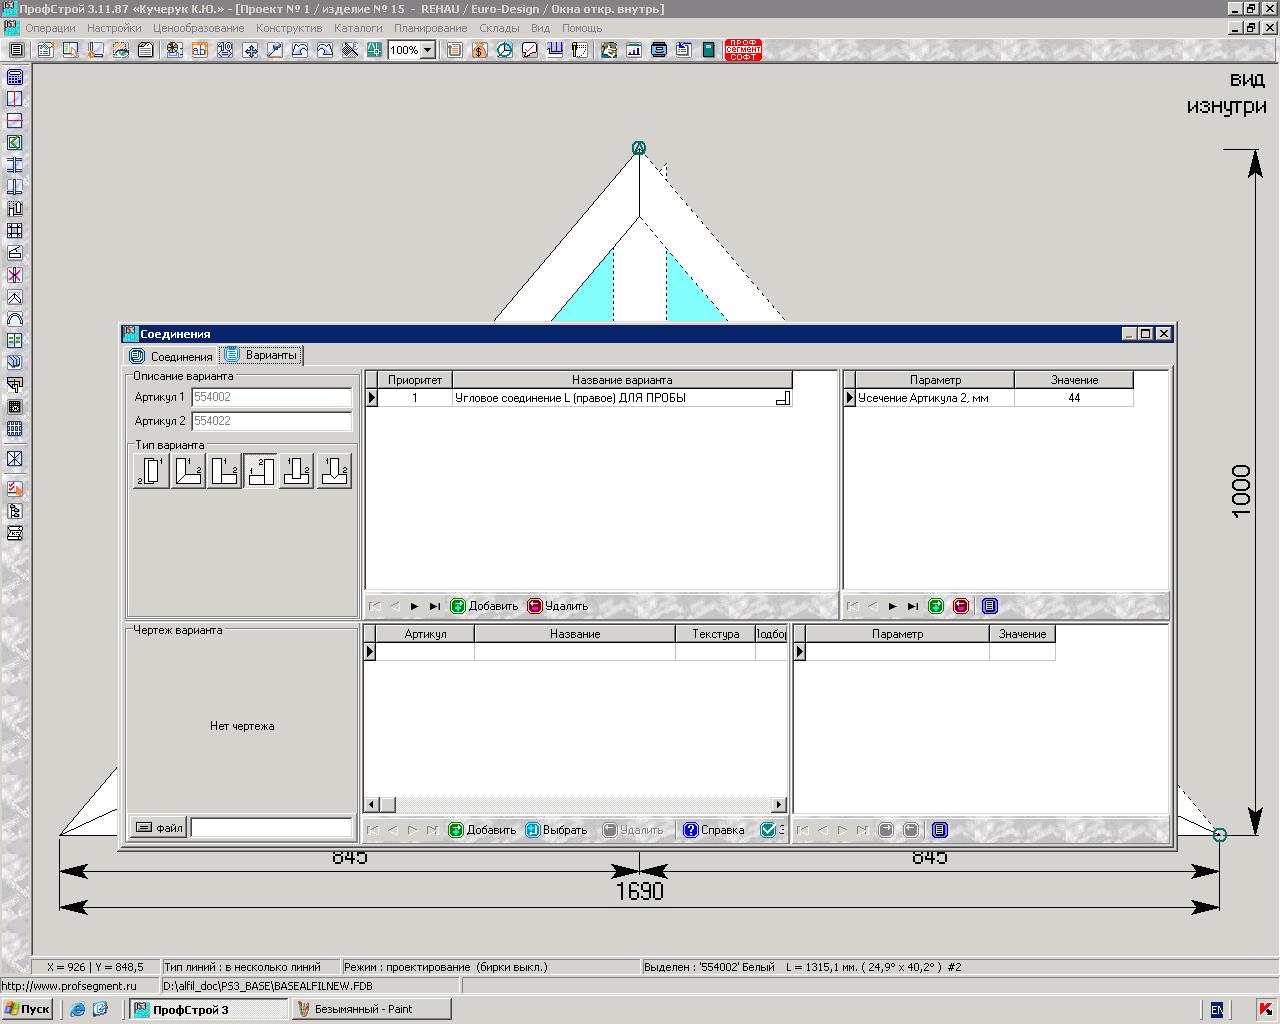Image resolution: width=1280 pixels, height=1024 pixels.
Task: Click green add icon in parameters panel
Action: coord(936,606)
